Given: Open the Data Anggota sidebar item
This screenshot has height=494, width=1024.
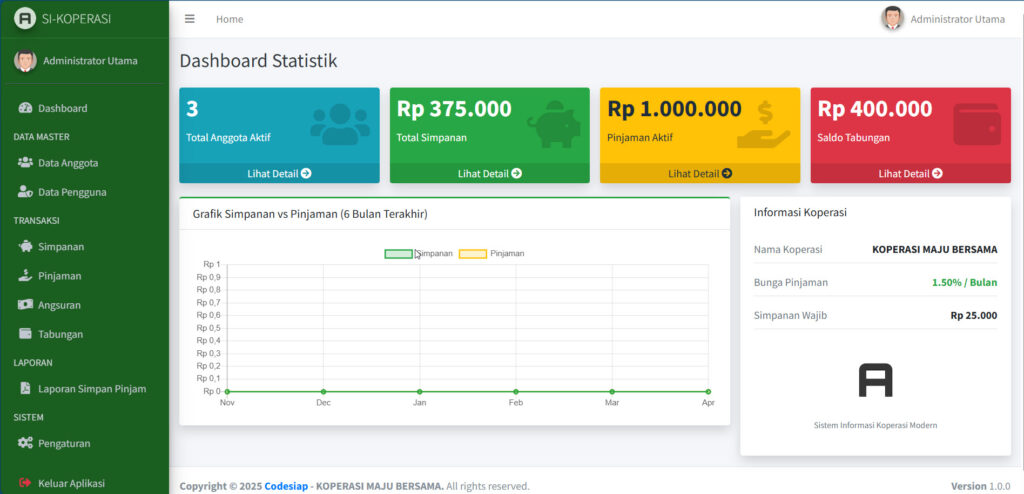Looking at the screenshot, I should 67,162.
